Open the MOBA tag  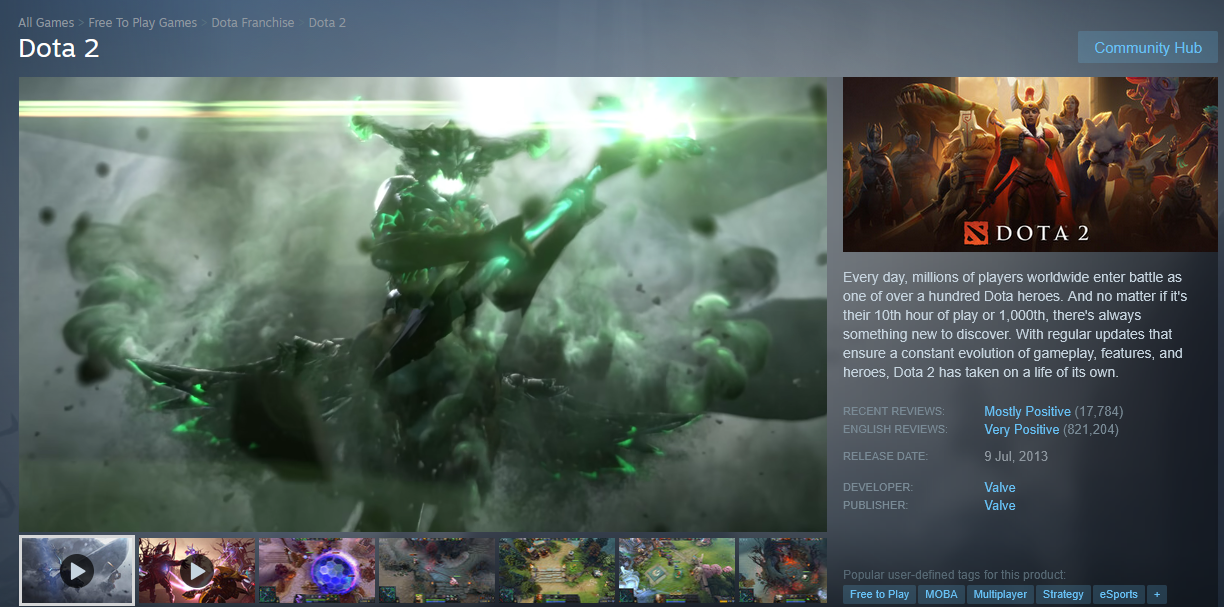[x=941, y=594]
